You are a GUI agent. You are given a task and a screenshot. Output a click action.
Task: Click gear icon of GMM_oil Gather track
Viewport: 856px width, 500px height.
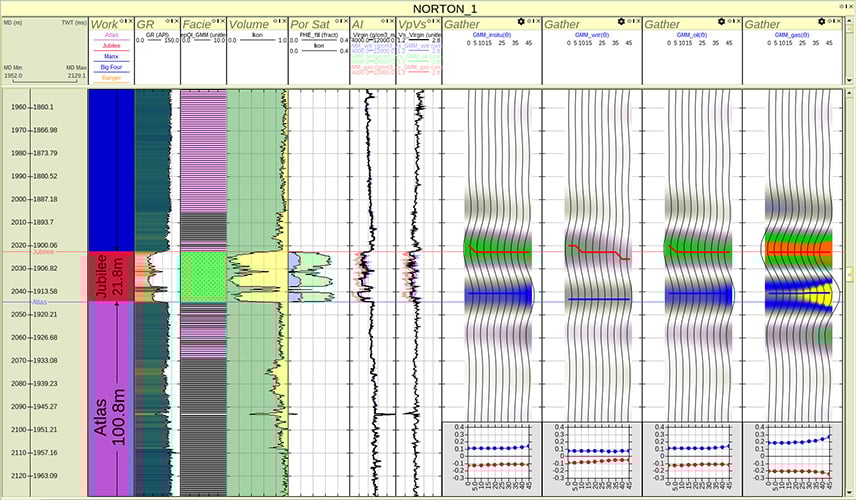coord(722,21)
